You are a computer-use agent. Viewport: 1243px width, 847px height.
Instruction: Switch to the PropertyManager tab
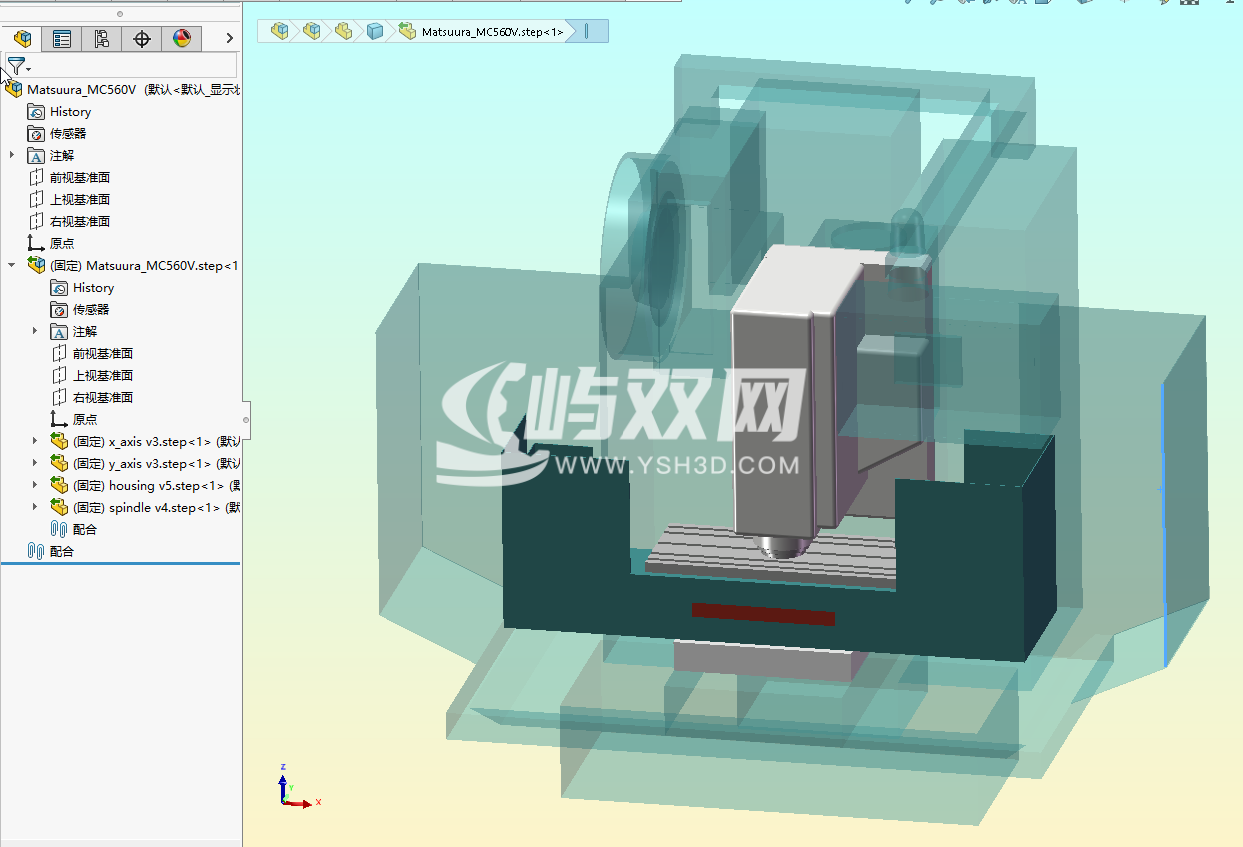click(x=62, y=39)
